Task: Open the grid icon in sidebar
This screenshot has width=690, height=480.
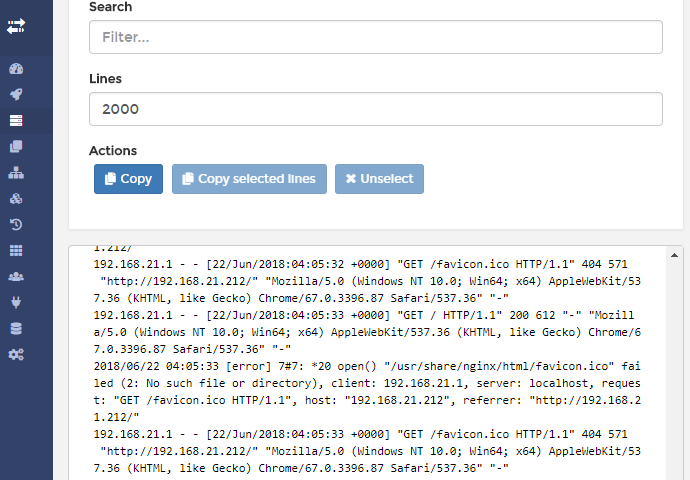Action: (x=16, y=250)
